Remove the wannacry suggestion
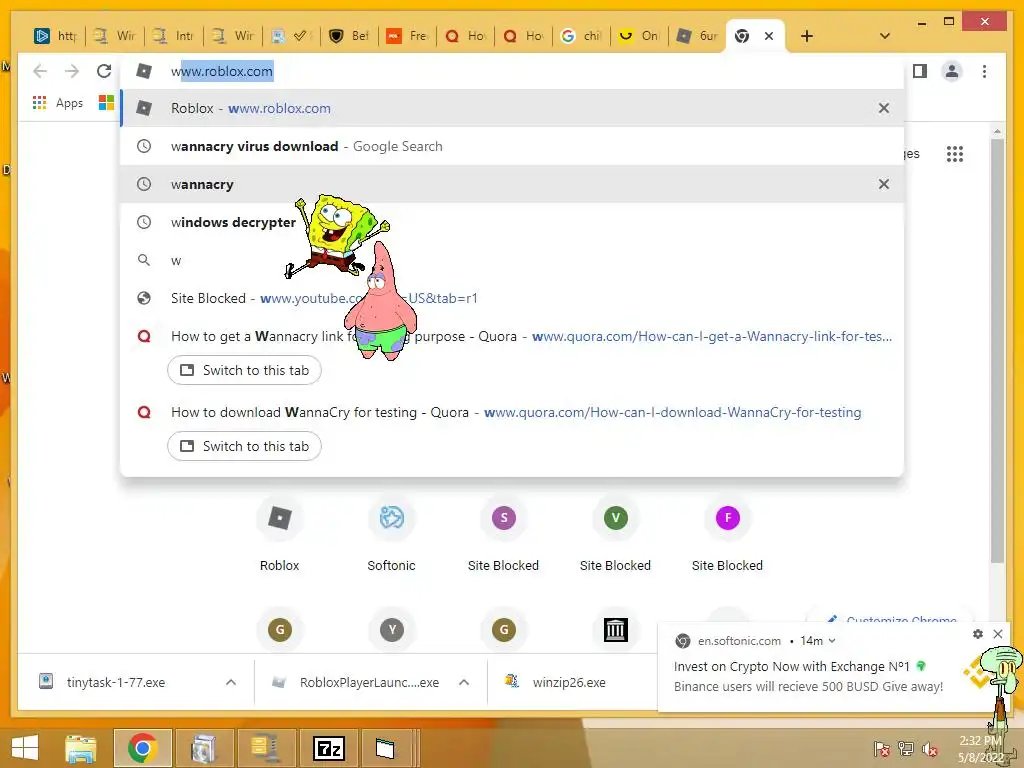The height and width of the screenshot is (768, 1024). [x=884, y=184]
